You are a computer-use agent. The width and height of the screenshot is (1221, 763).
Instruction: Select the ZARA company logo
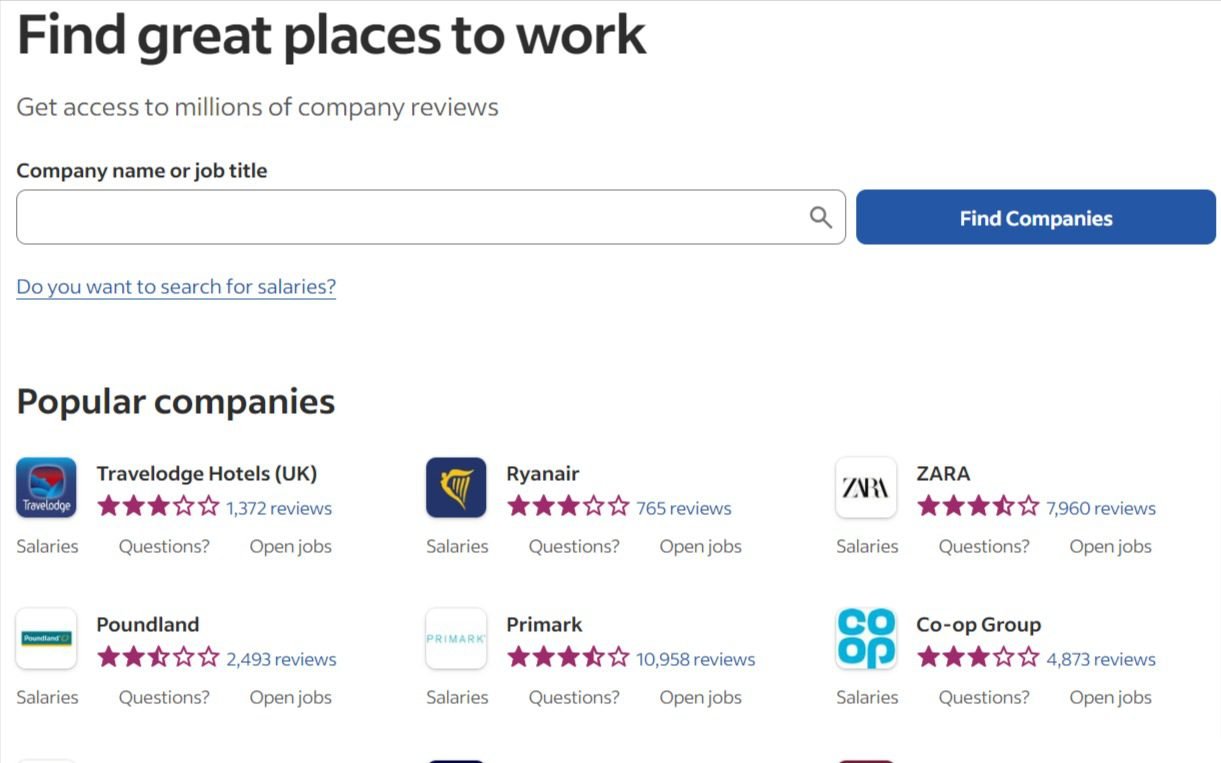click(x=866, y=487)
